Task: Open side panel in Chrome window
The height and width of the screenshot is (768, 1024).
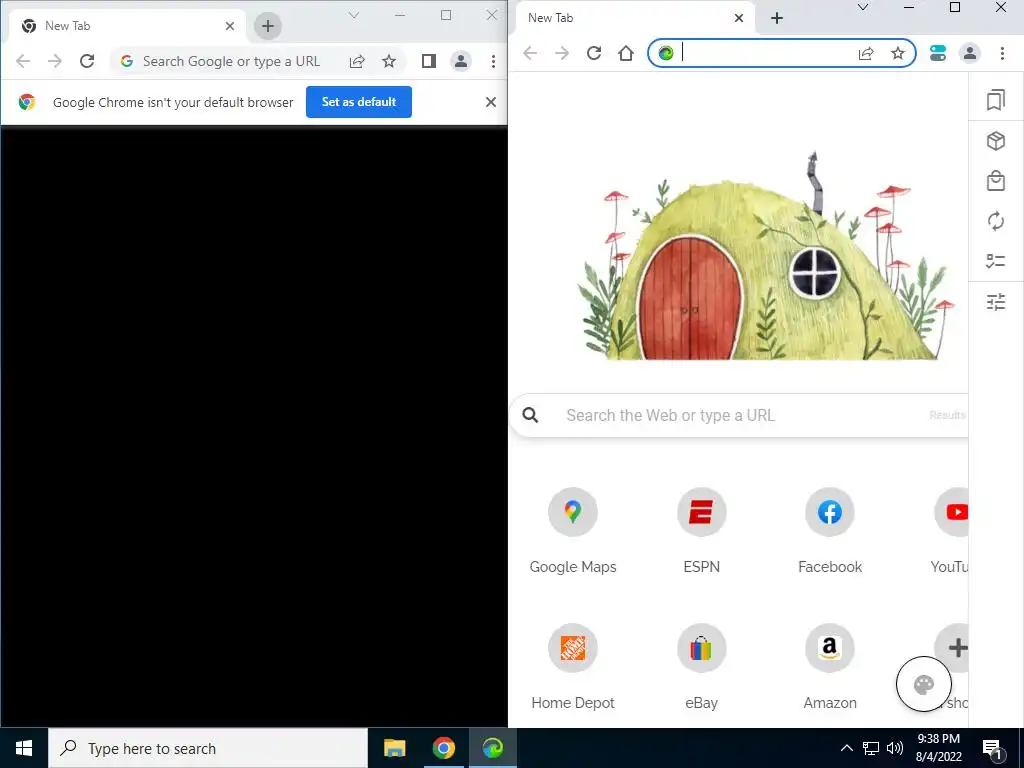Action: click(428, 61)
